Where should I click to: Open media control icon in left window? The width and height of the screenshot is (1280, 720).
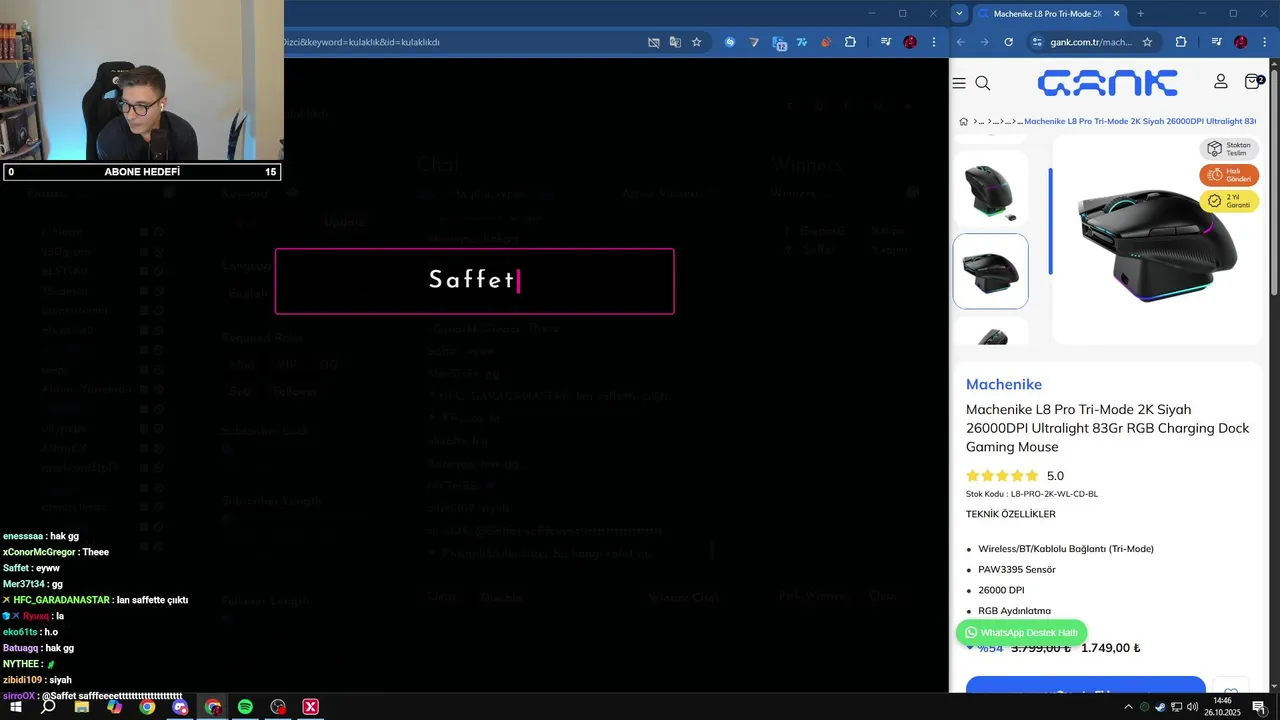tap(886, 42)
